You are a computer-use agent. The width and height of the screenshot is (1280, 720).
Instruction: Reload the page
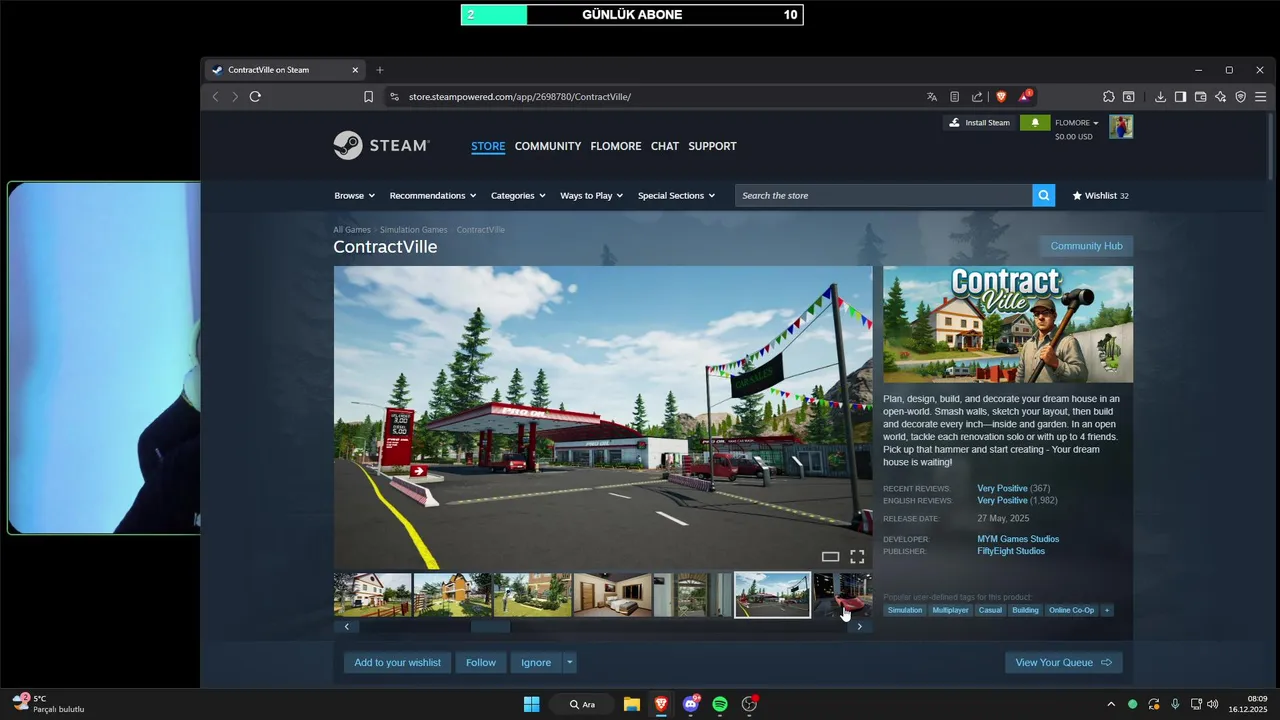pyautogui.click(x=255, y=97)
